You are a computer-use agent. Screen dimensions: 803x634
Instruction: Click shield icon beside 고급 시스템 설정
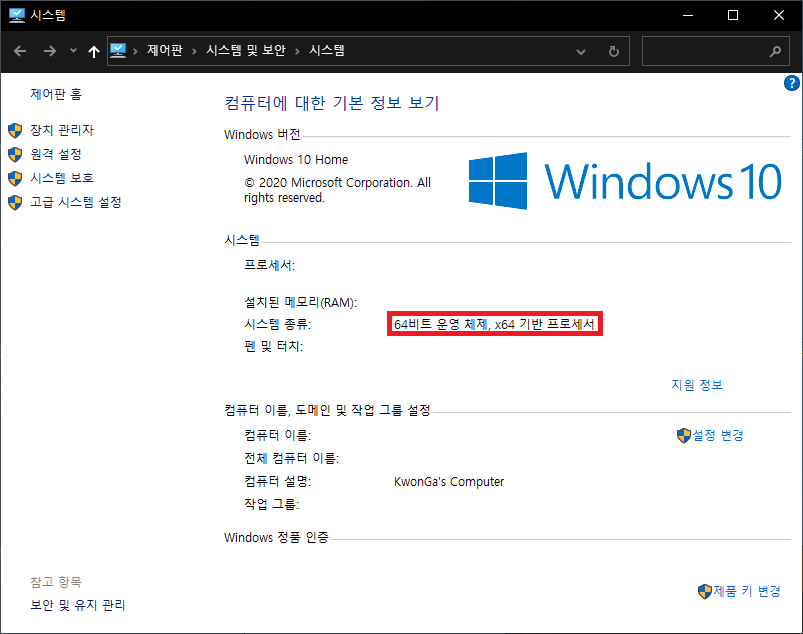(15, 203)
